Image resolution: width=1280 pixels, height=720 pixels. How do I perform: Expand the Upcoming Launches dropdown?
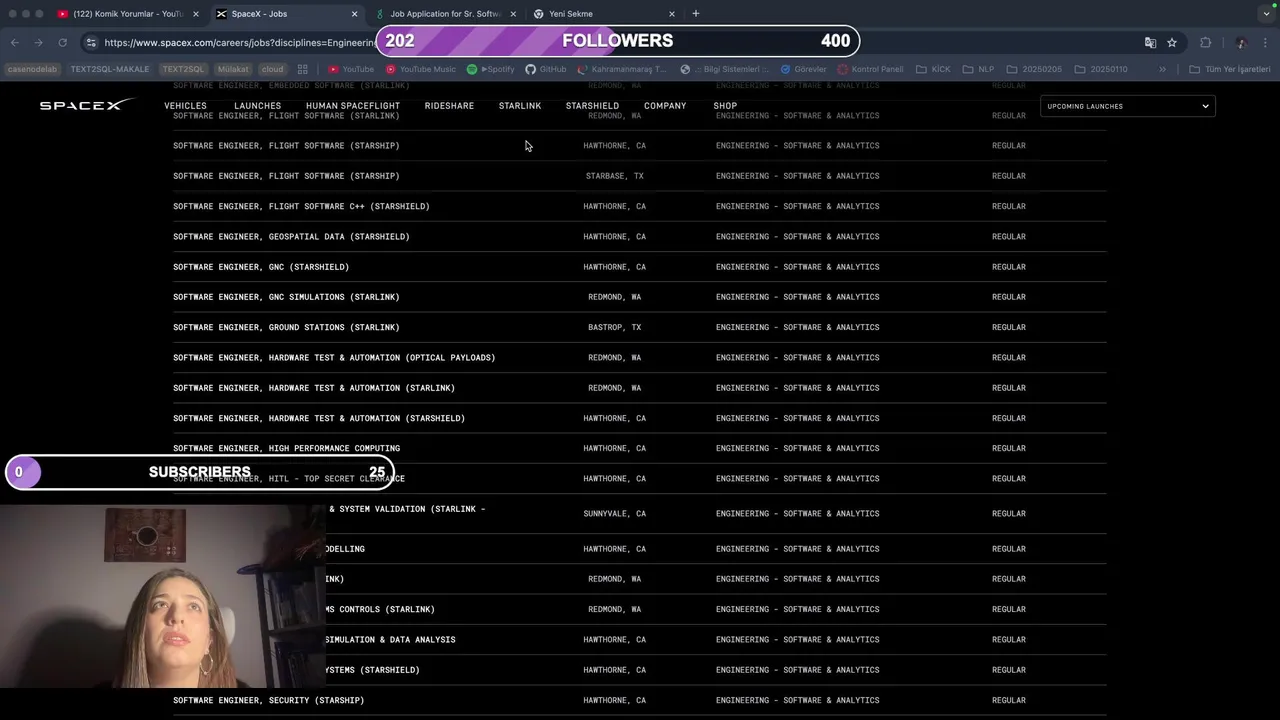click(1127, 106)
